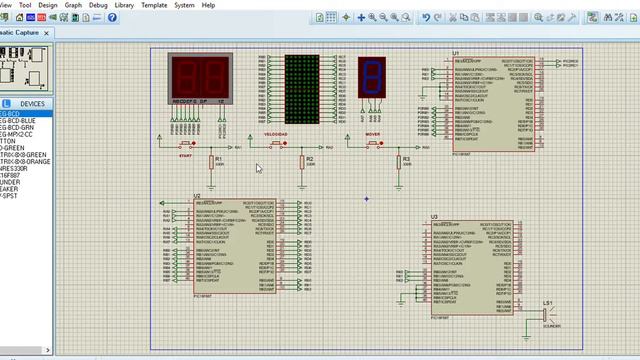Open the Source Code icon
The height and width of the screenshot is (360, 640).
click(x=97, y=18)
